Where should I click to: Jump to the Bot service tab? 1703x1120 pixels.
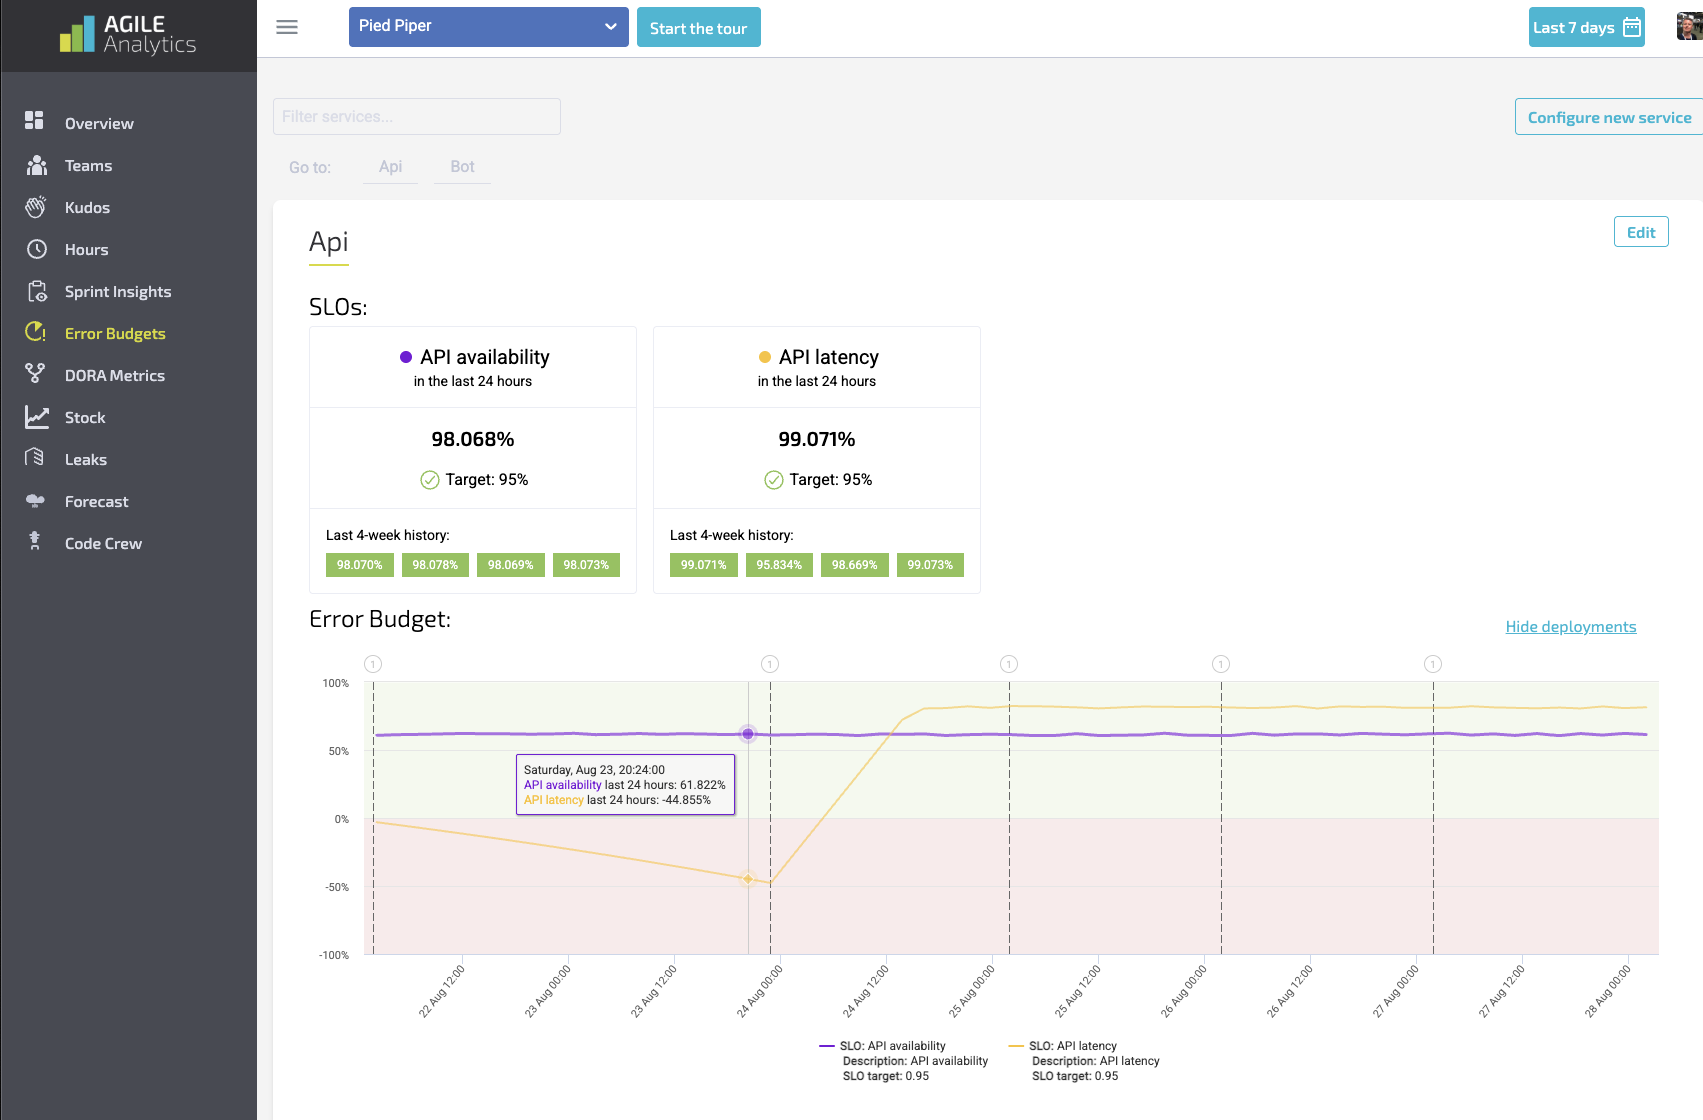coord(462,167)
